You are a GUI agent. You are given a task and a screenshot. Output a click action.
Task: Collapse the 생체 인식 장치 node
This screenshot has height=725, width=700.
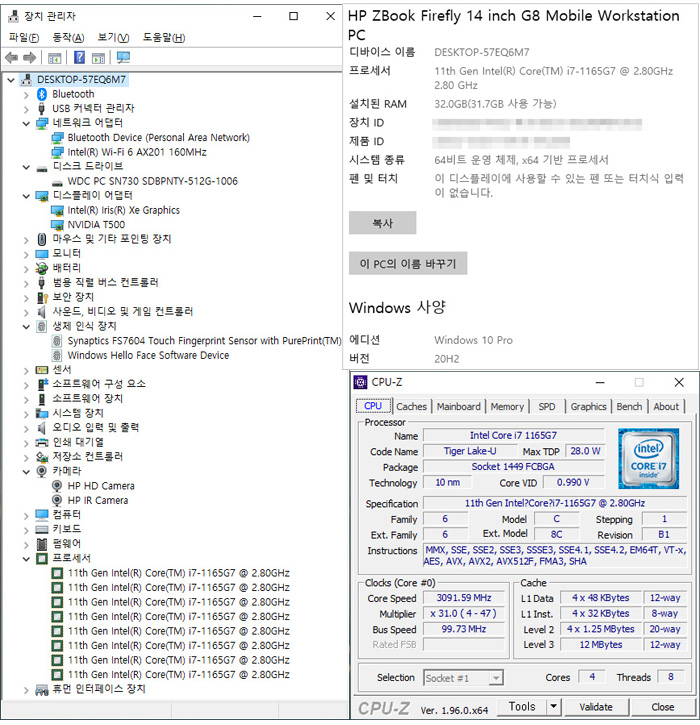pyautogui.click(x=26, y=326)
